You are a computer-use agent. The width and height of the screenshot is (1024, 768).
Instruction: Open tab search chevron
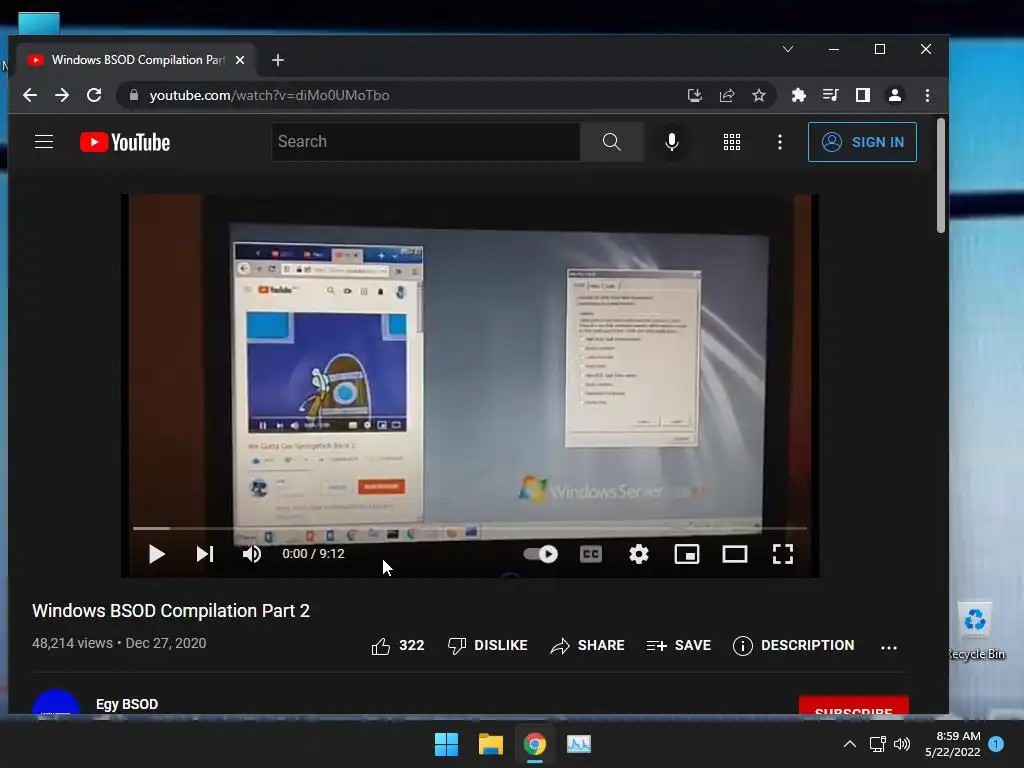tap(788, 50)
